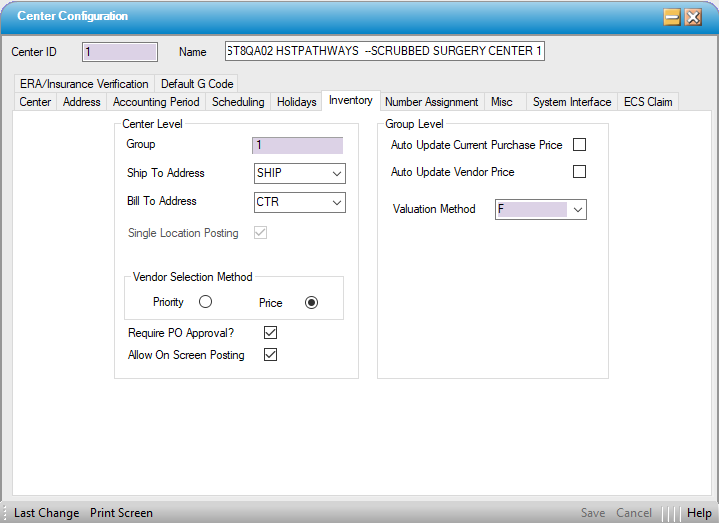This screenshot has height=523, width=719.
Task: Click the Print Screen button
Action: pyautogui.click(x=121, y=513)
